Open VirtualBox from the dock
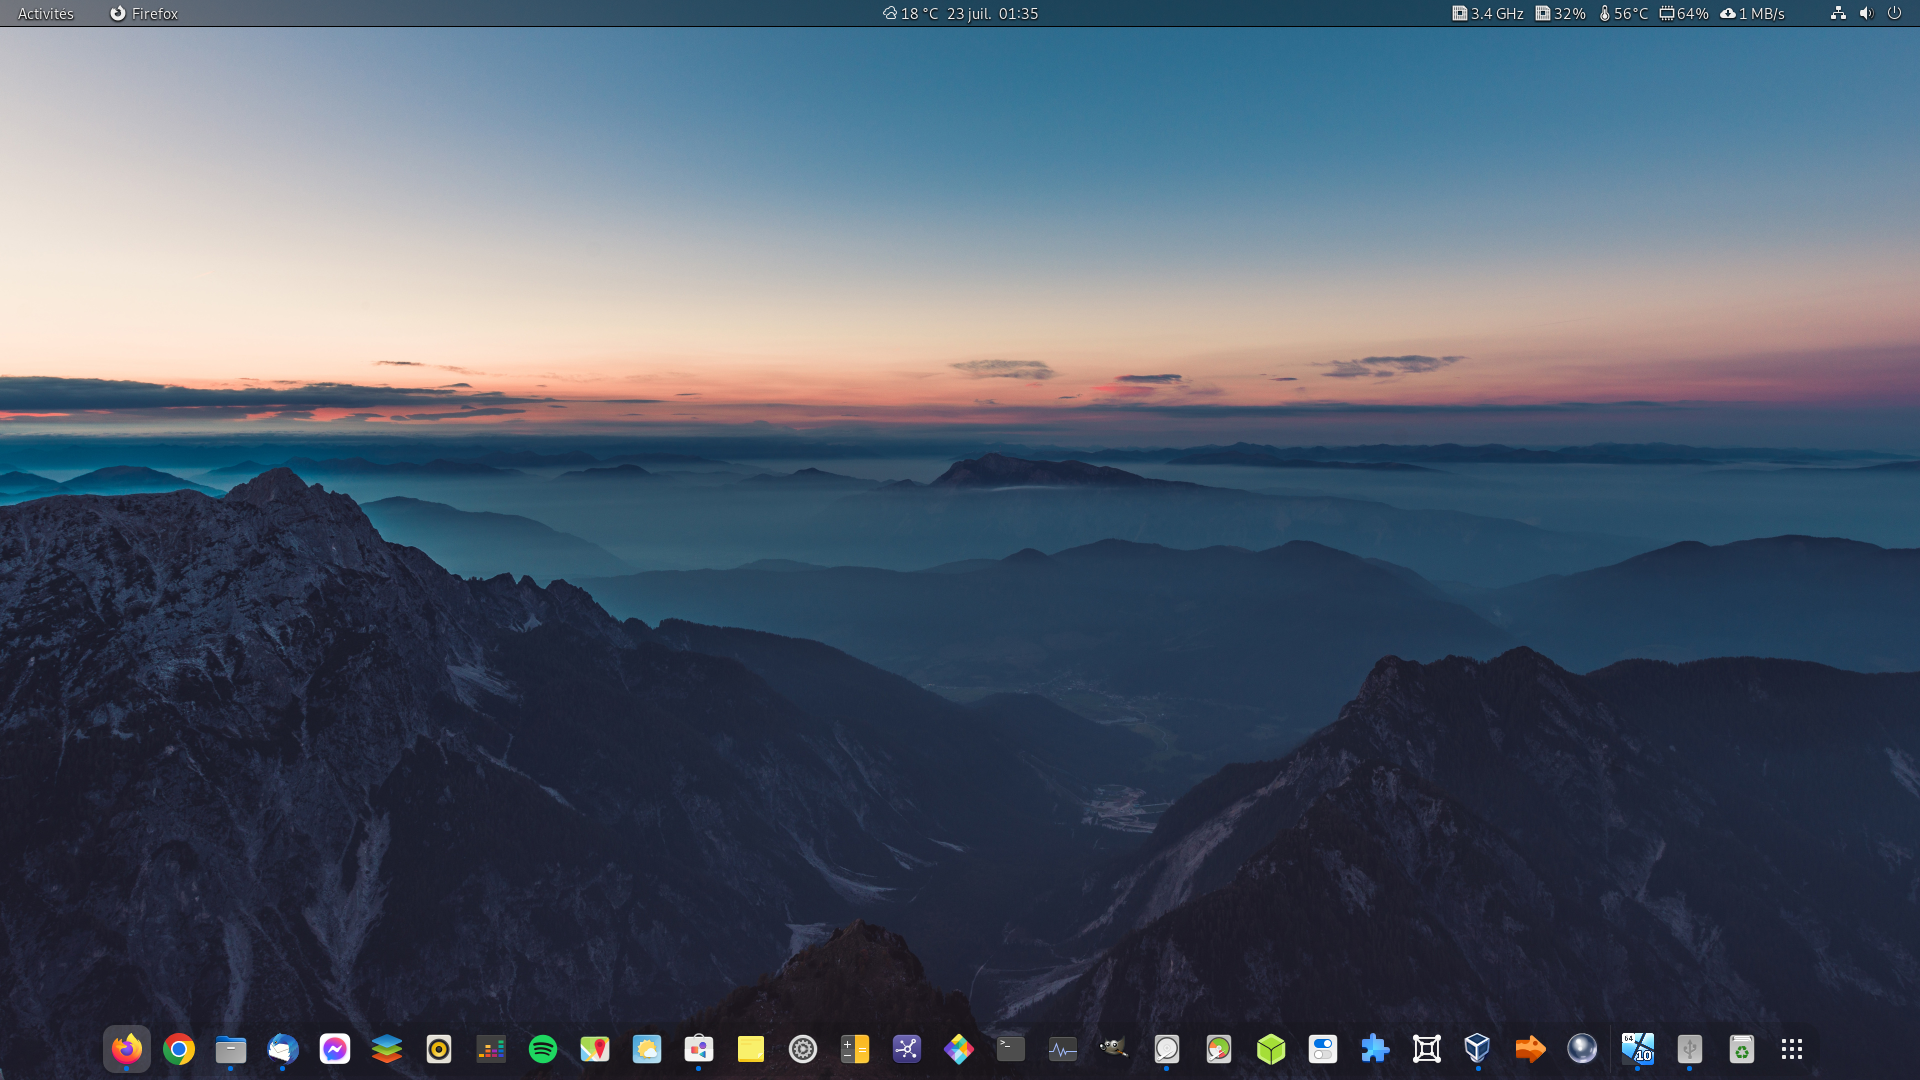This screenshot has width=1920, height=1080. tap(1478, 1049)
